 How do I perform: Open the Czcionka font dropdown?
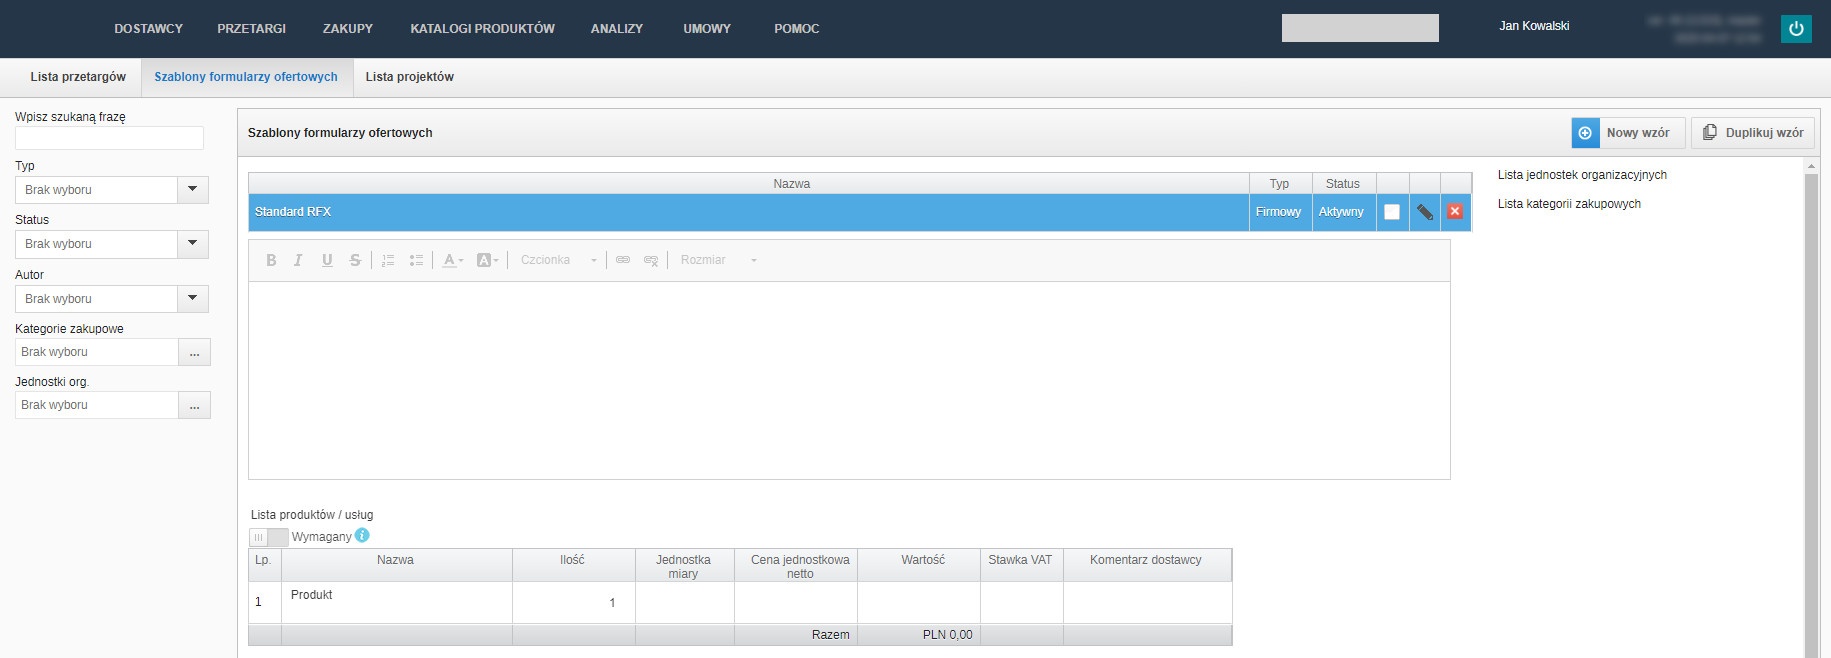pyautogui.click(x=558, y=260)
